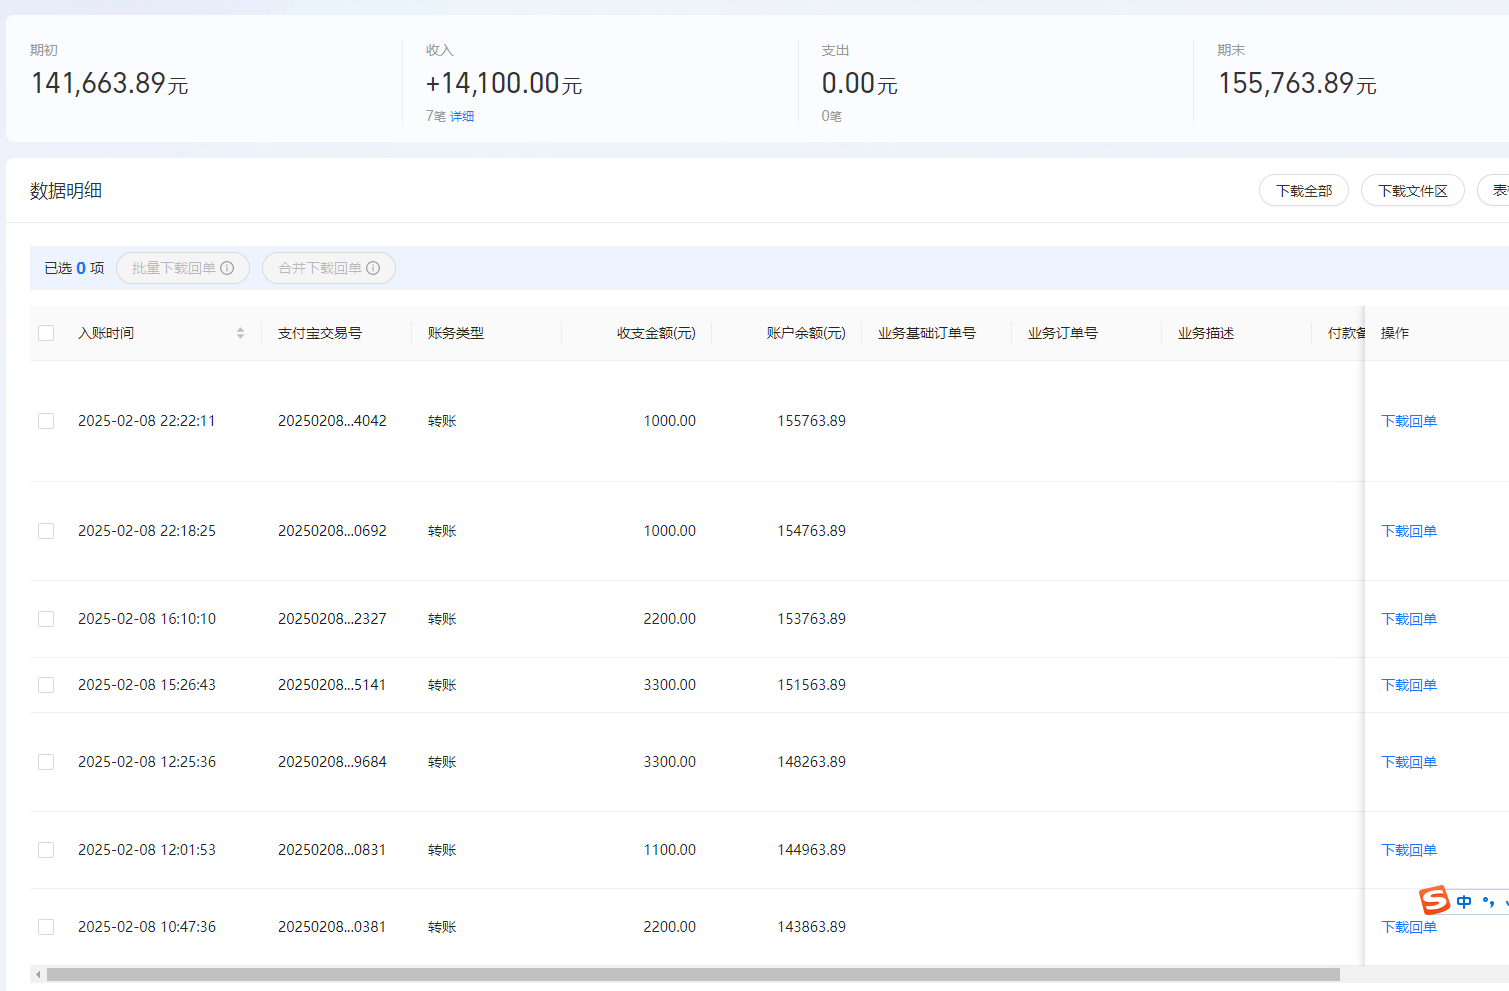This screenshot has height=991, width=1509.
Task: Click the Sogou input method S logo
Action: [x=1435, y=900]
